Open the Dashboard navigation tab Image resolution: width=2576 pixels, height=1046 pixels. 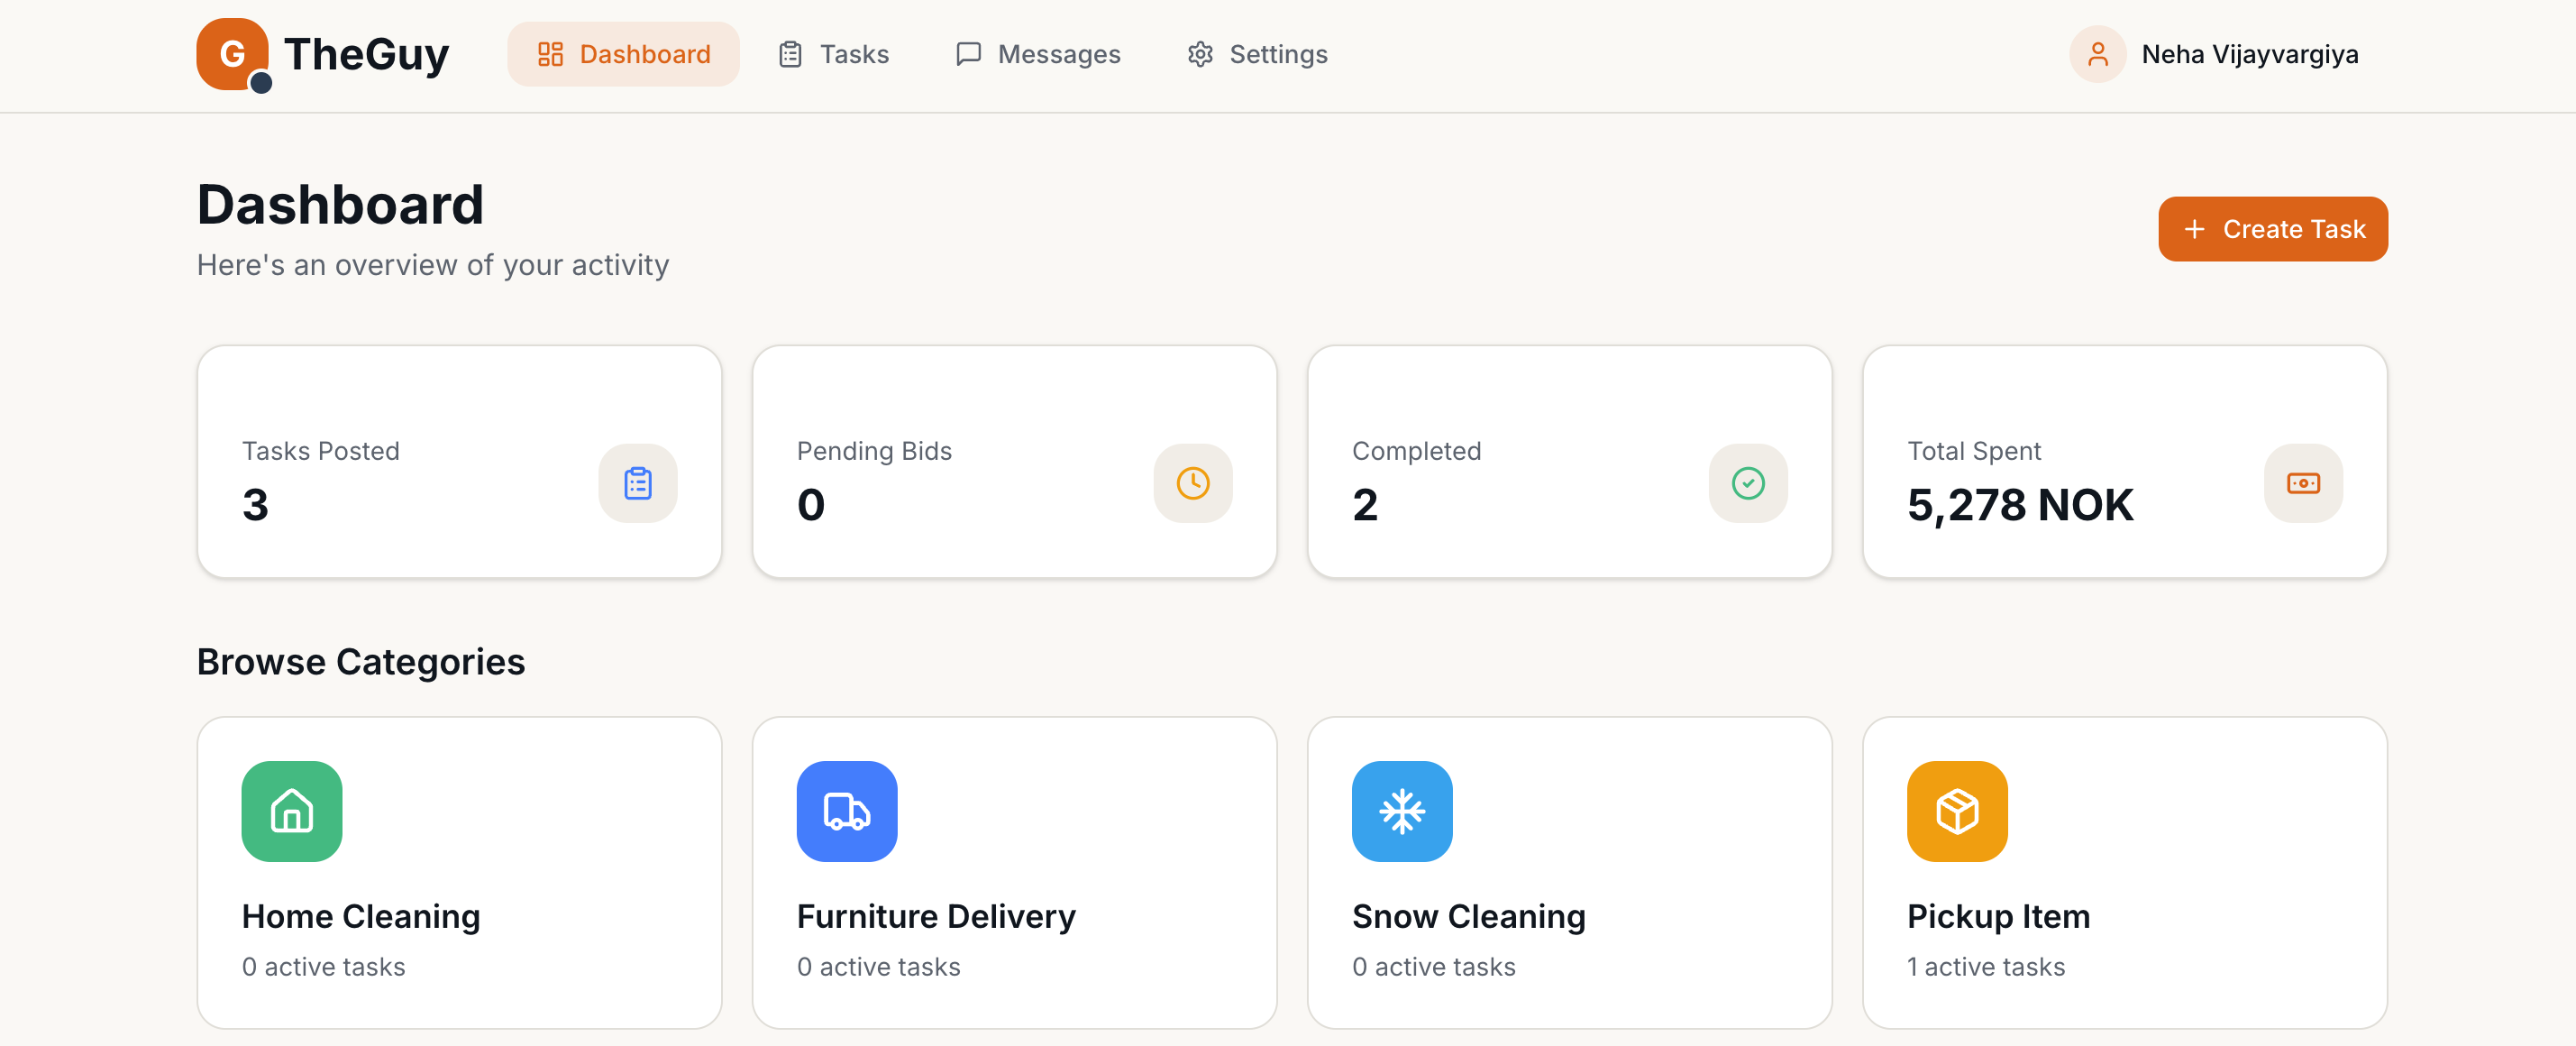click(623, 54)
